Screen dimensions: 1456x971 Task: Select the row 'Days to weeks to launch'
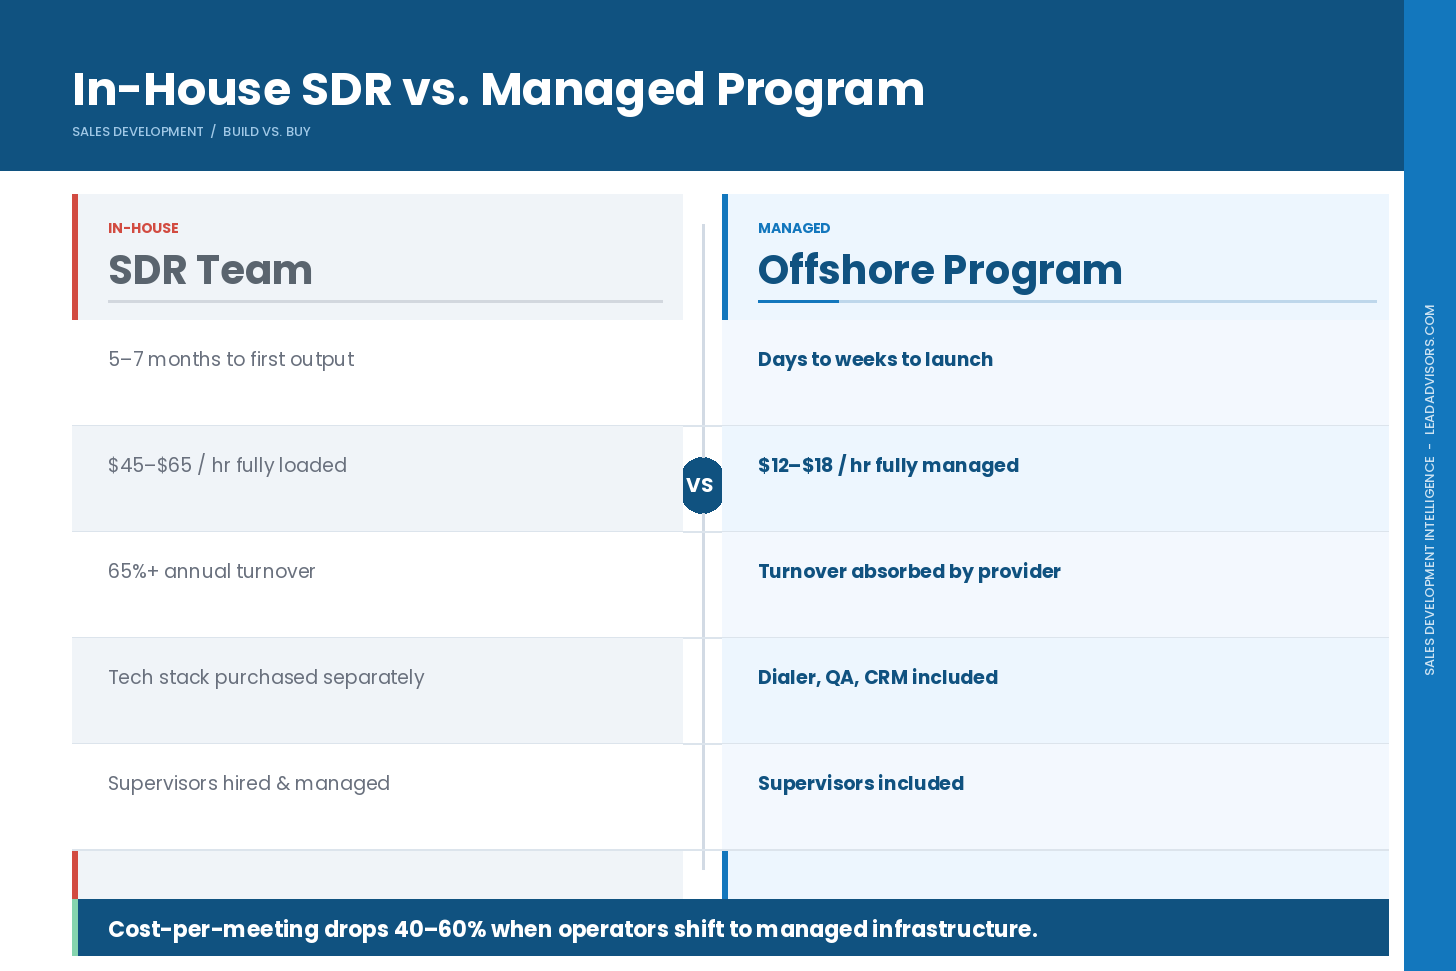point(875,359)
